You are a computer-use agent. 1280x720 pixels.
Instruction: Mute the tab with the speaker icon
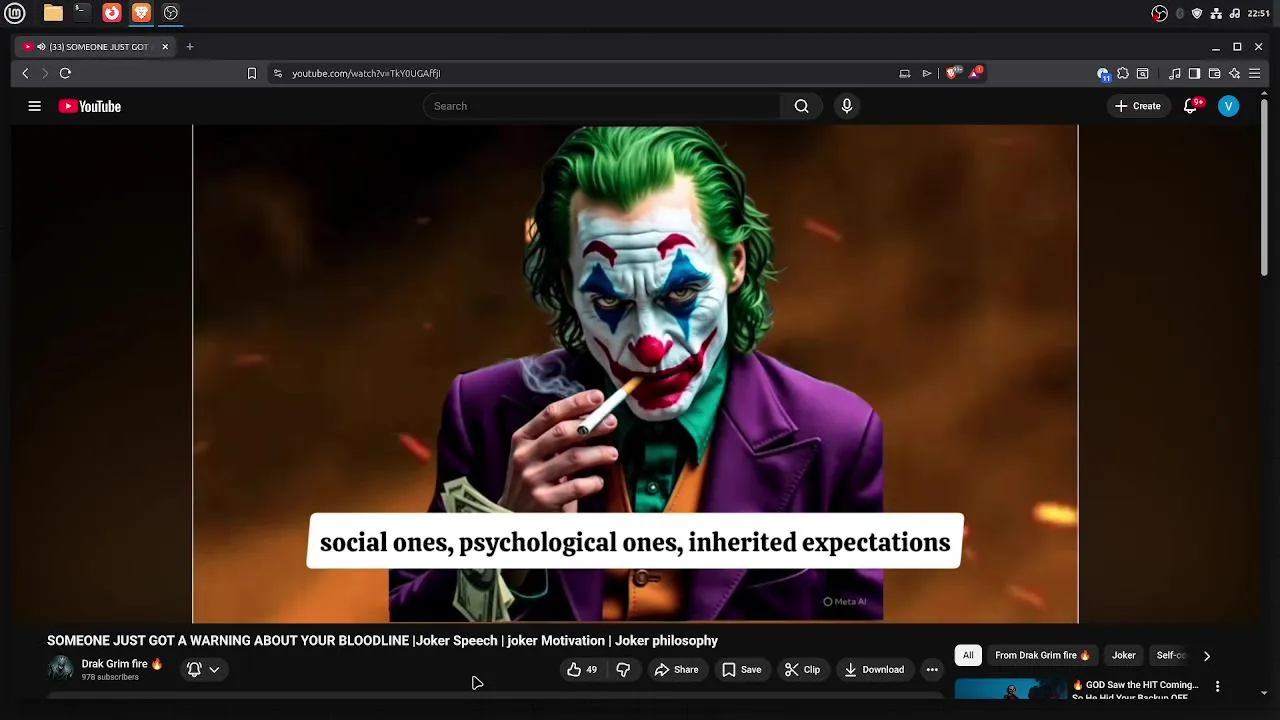pos(41,47)
